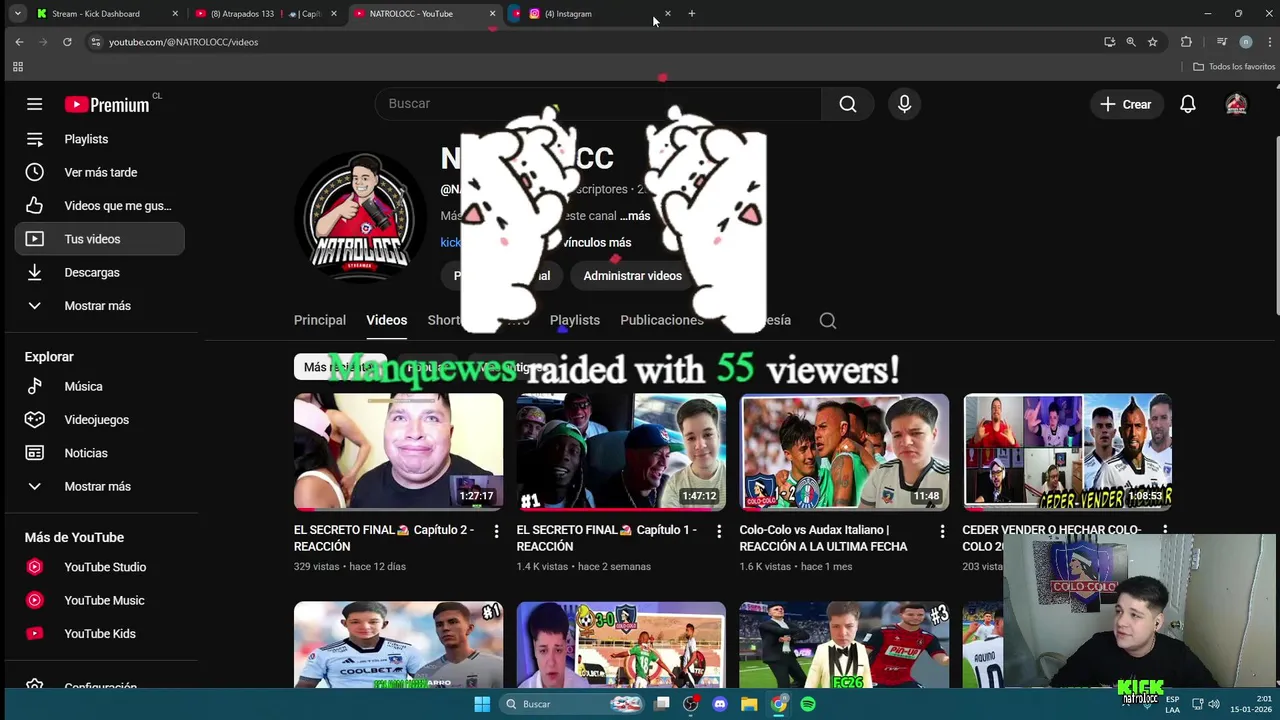Select Tus videos in sidebar
Screen dimensions: 1280x720
click(x=100, y=239)
